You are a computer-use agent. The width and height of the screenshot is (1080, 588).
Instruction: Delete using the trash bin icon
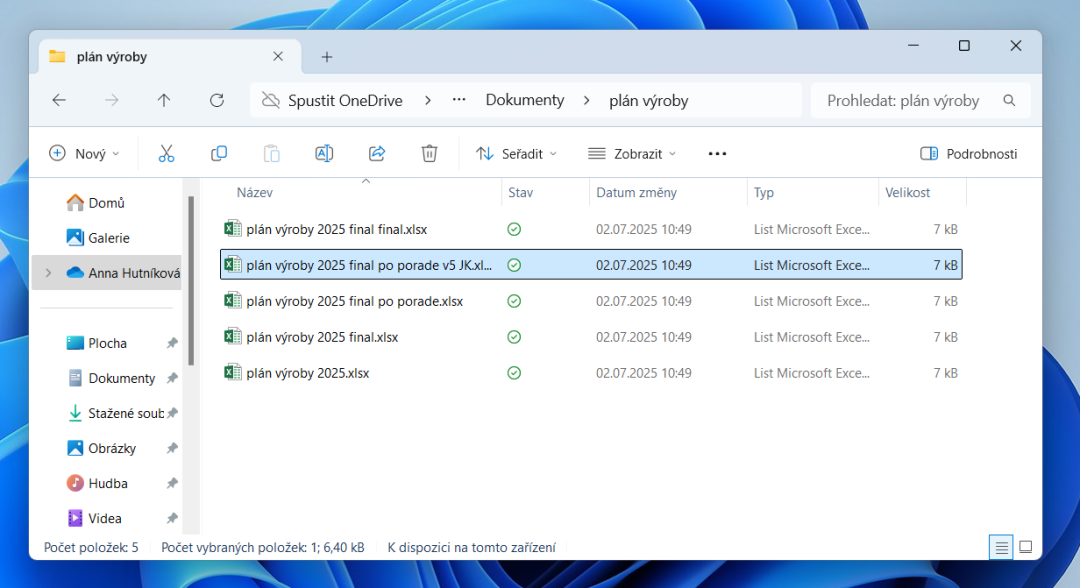429,153
